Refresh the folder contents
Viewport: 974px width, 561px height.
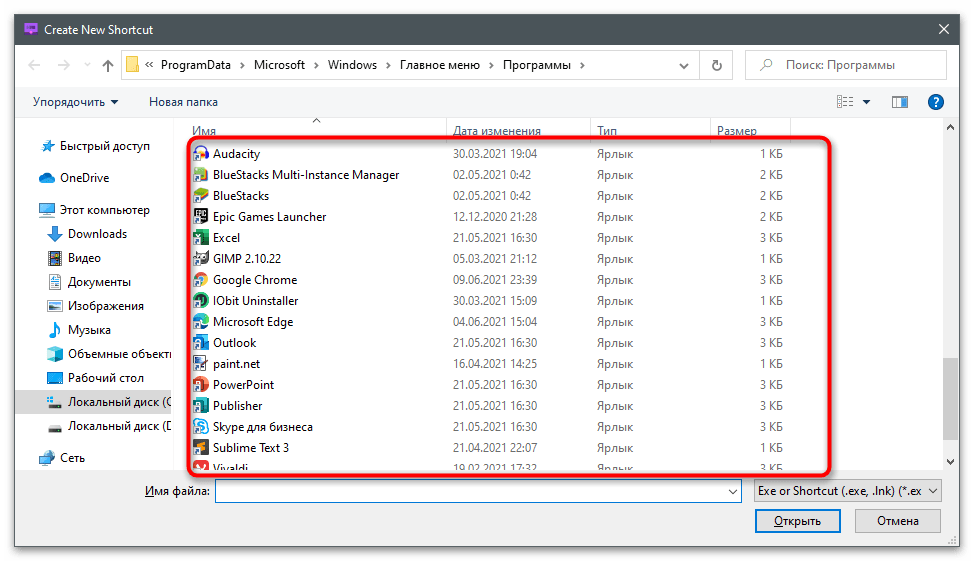(716, 65)
